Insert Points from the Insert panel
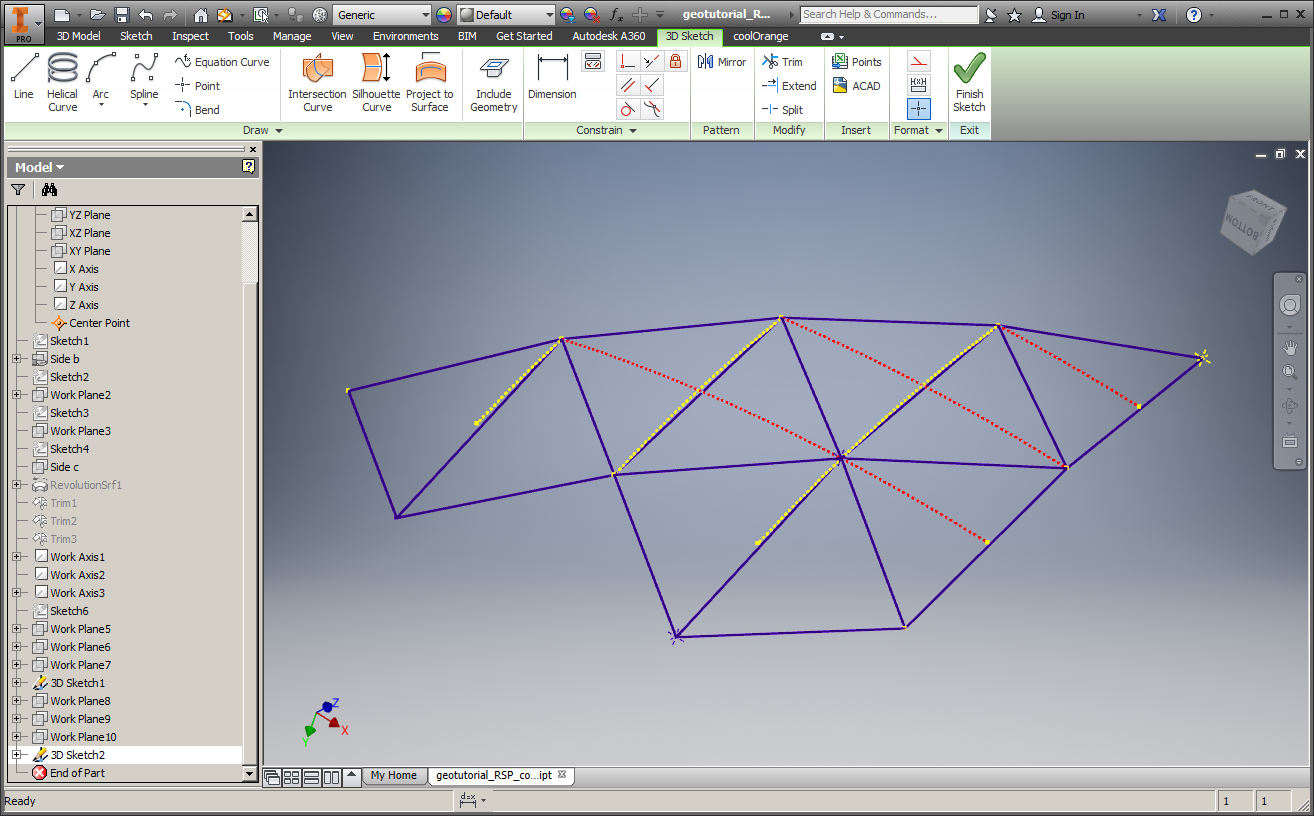This screenshot has width=1314, height=816. [x=857, y=62]
